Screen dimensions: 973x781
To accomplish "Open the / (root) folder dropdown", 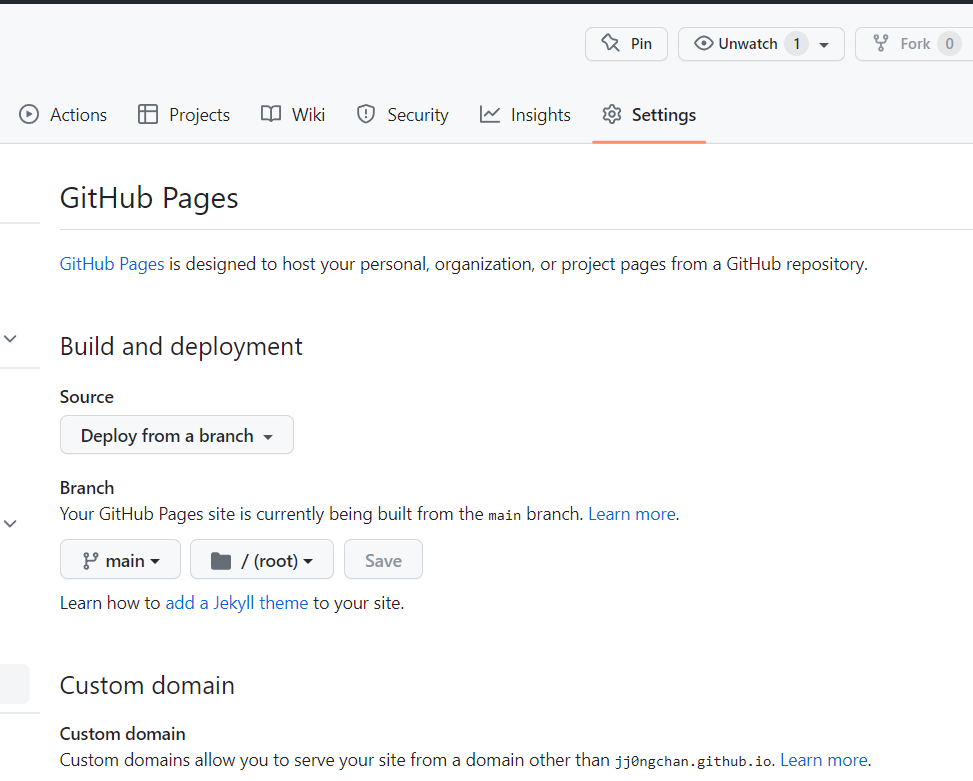I will click(262, 560).
